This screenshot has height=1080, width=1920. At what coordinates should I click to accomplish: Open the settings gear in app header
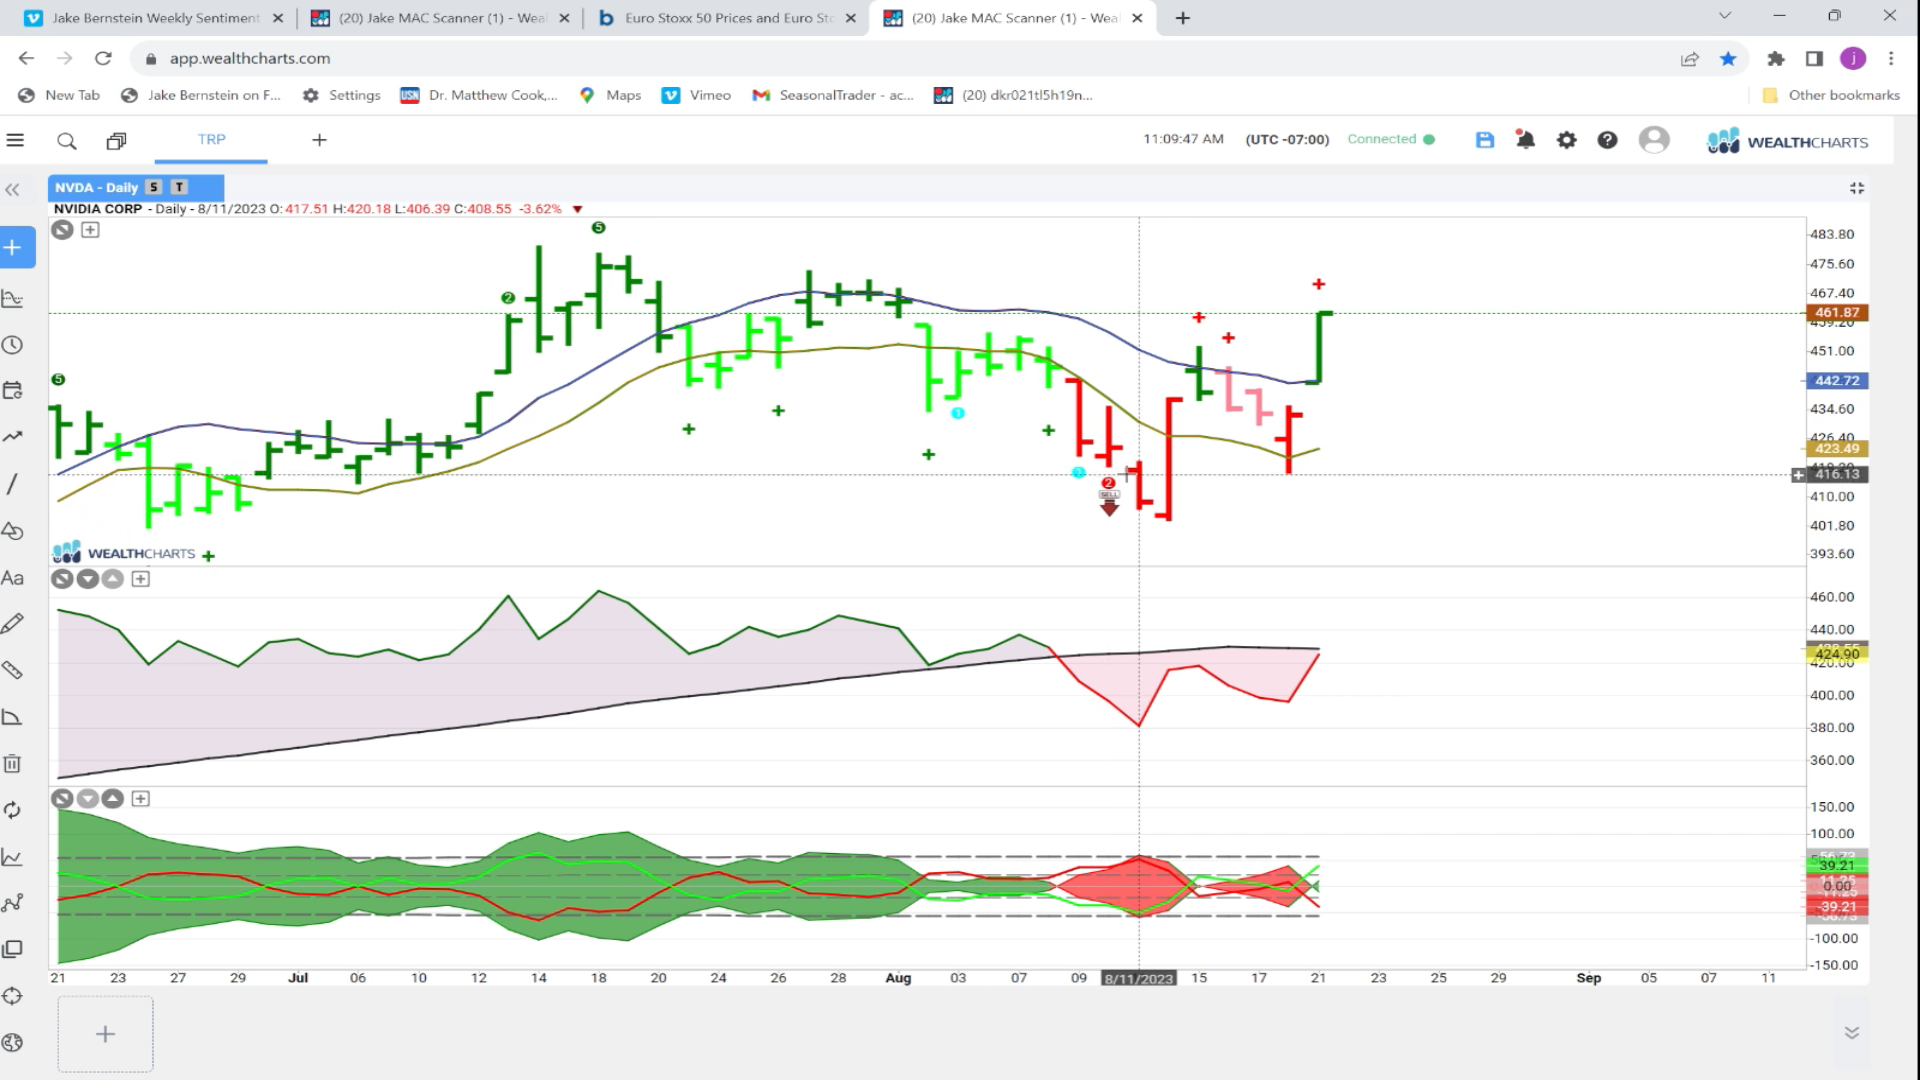1567,141
